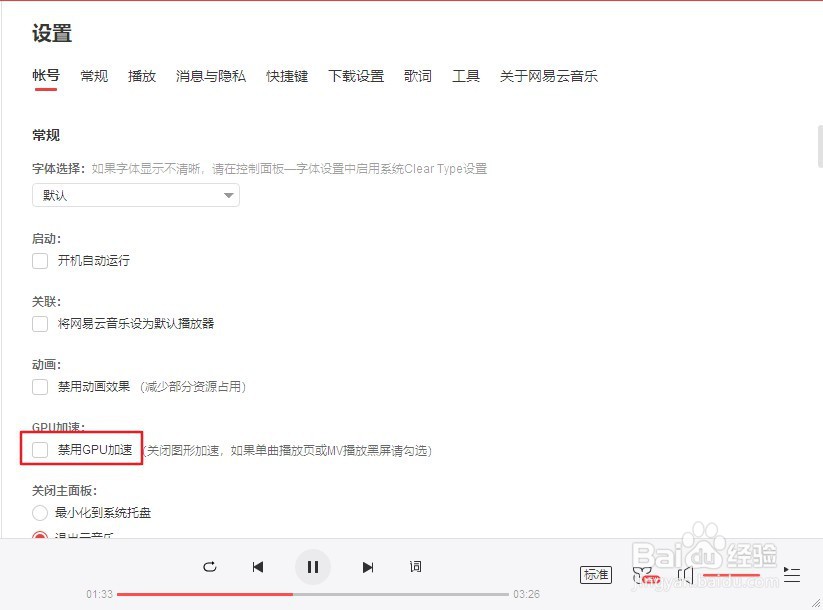The width and height of the screenshot is (823, 610).
Task: Open the playlist queue icon
Action: (x=792, y=575)
